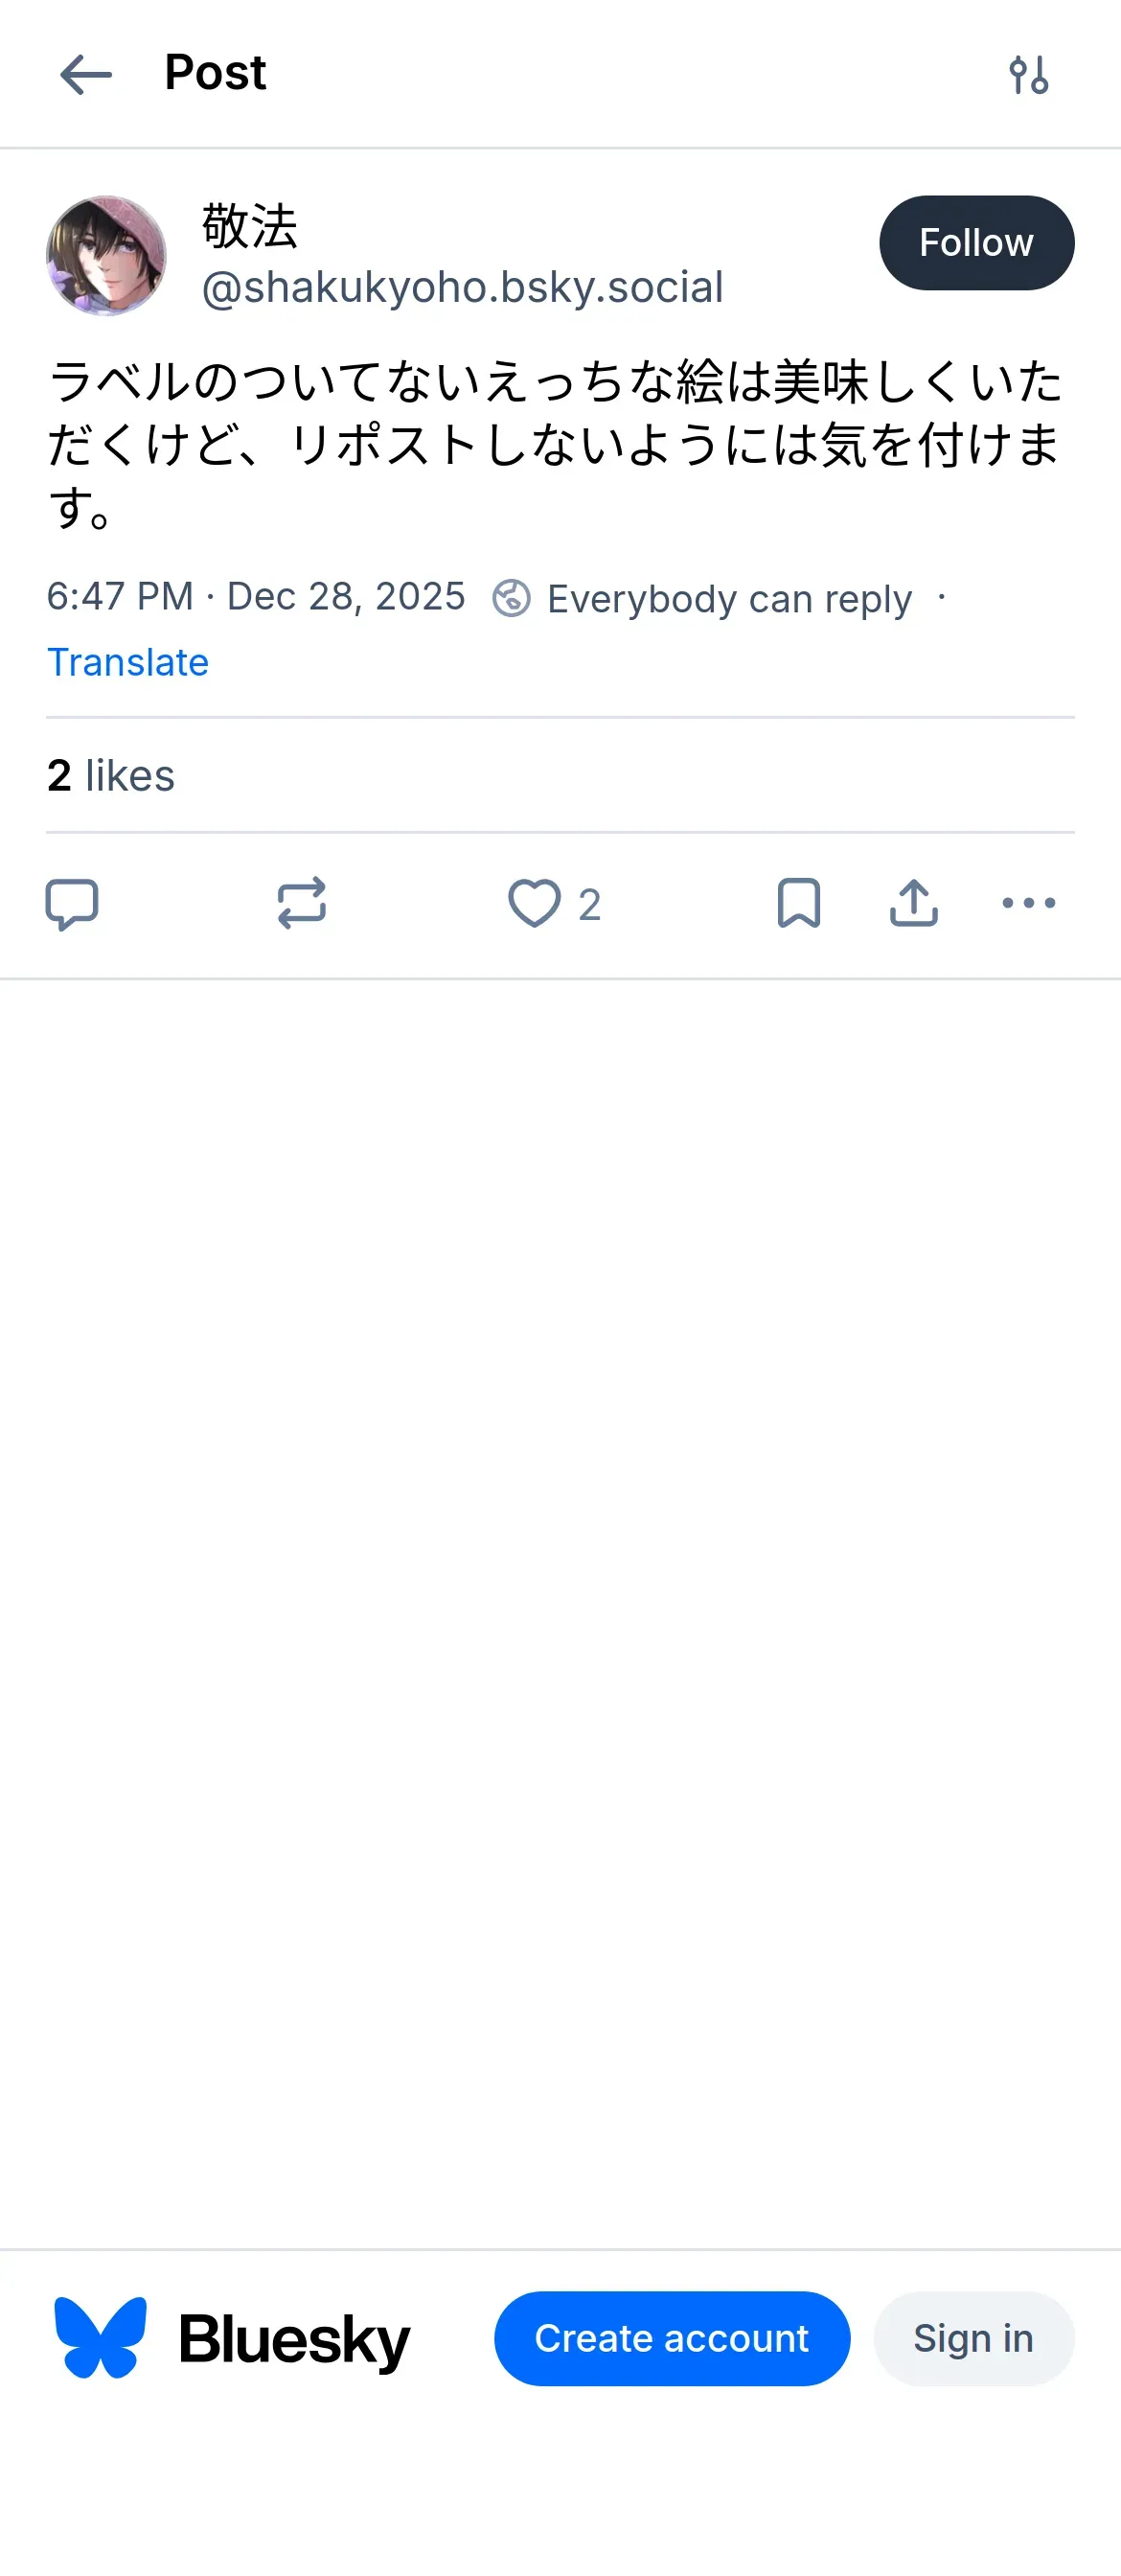The image size is (1121, 2576).
Task: Click the Bluesky wordmark text
Action: pos(294,2340)
